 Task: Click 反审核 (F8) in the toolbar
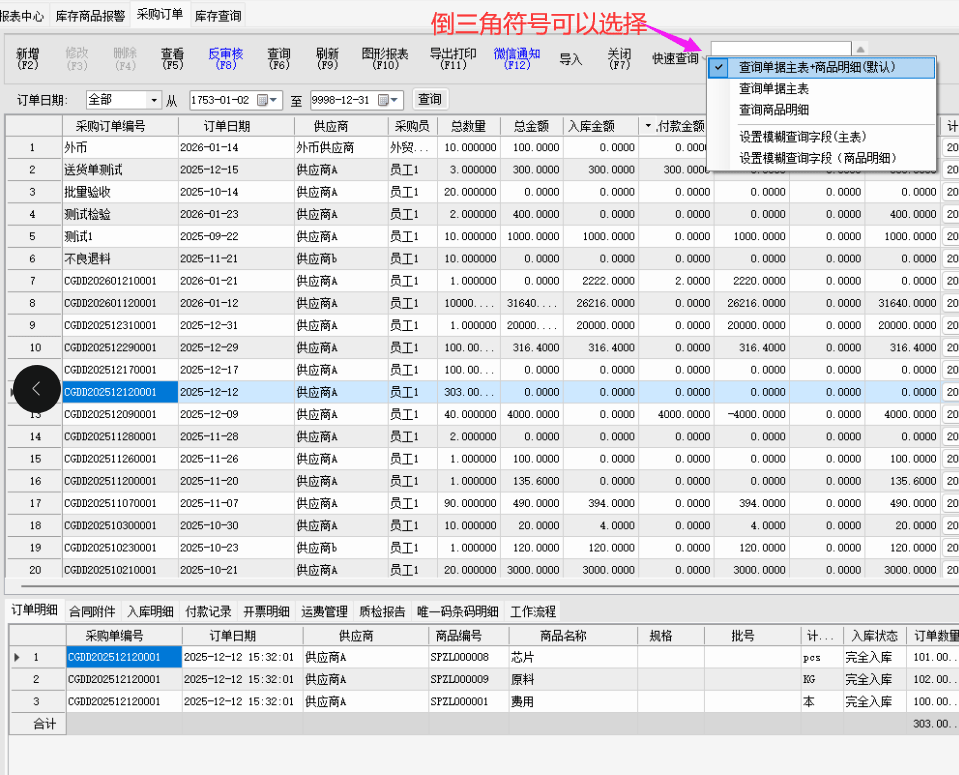(x=226, y=59)
